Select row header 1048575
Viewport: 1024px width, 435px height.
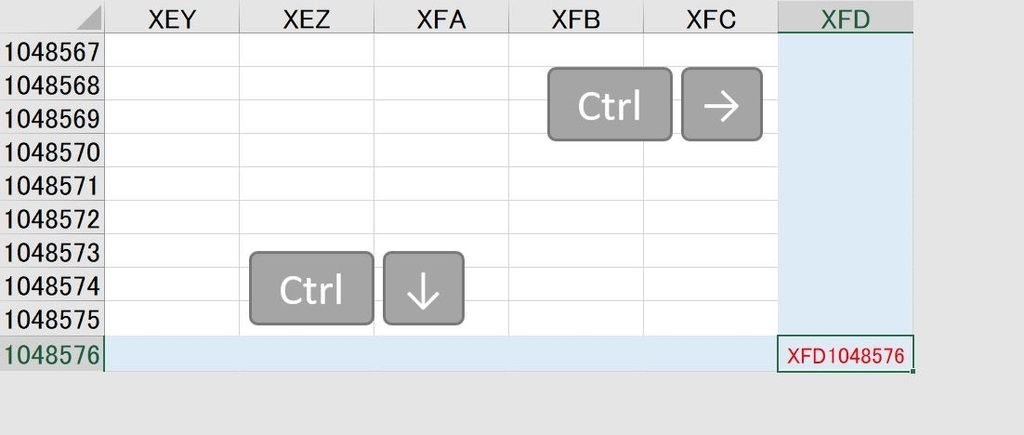click(x=52, y=320)
